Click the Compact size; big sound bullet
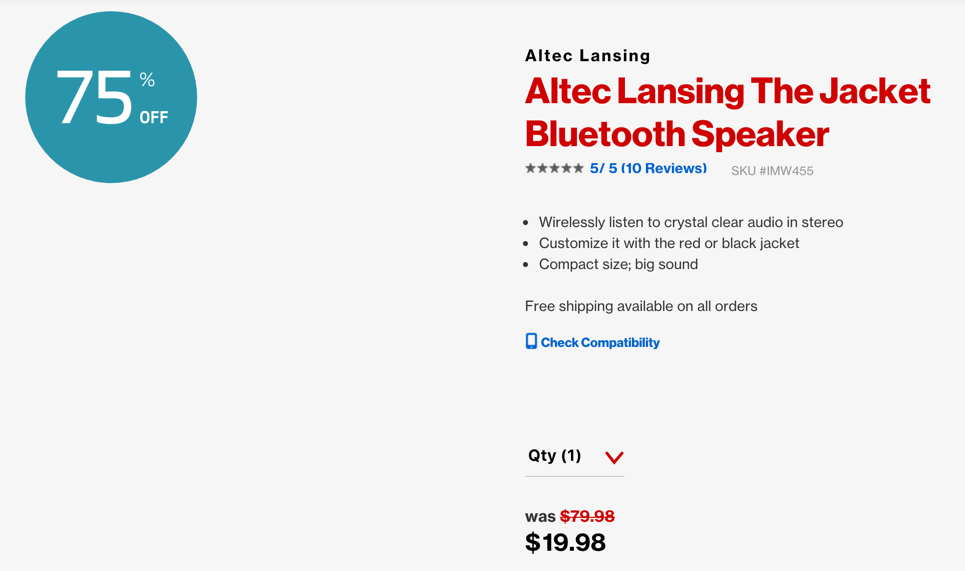 619,264
